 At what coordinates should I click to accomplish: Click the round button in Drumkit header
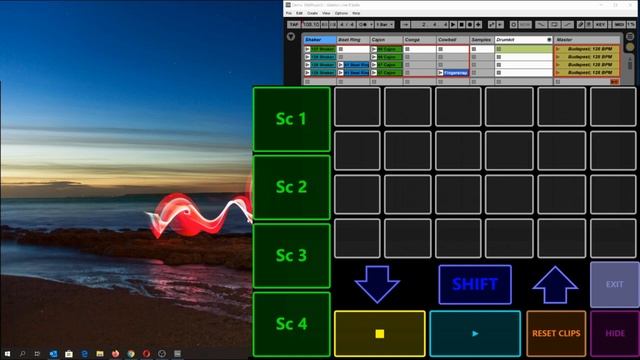point(549,40)
